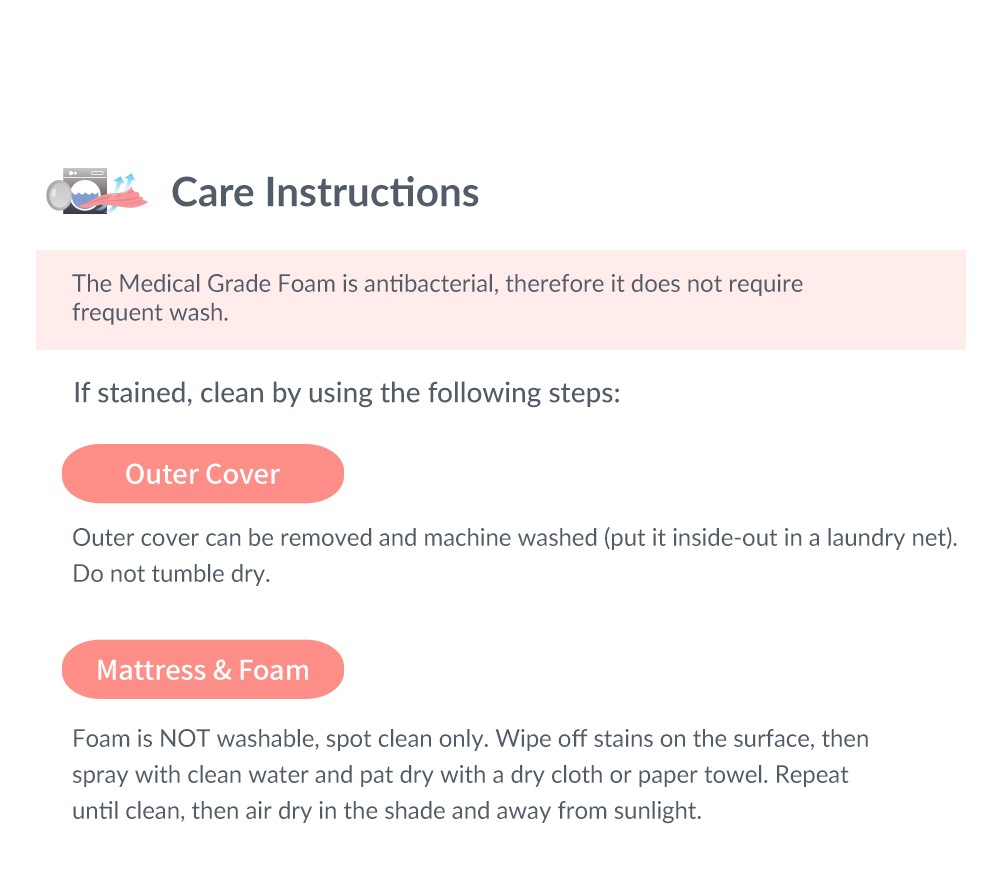Screen dimensions: 1000x896
Task: Click 'Repeat' at the end of the towel line
Action: [x=811, y=775]
